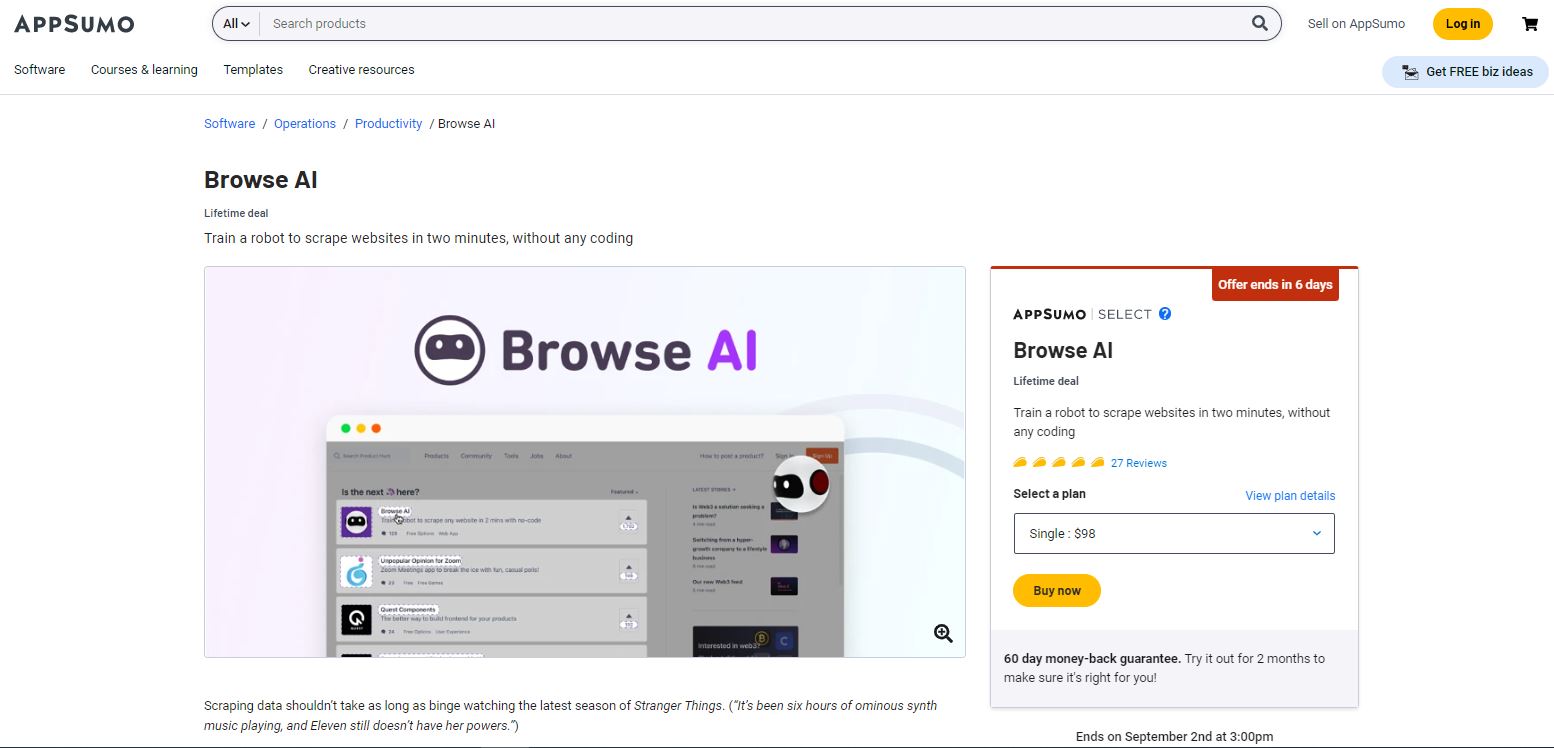The width and height of the screenshot is (1554, 748).
Task: Click the Browse AI product preview image
Action: (x=585, y=462)
